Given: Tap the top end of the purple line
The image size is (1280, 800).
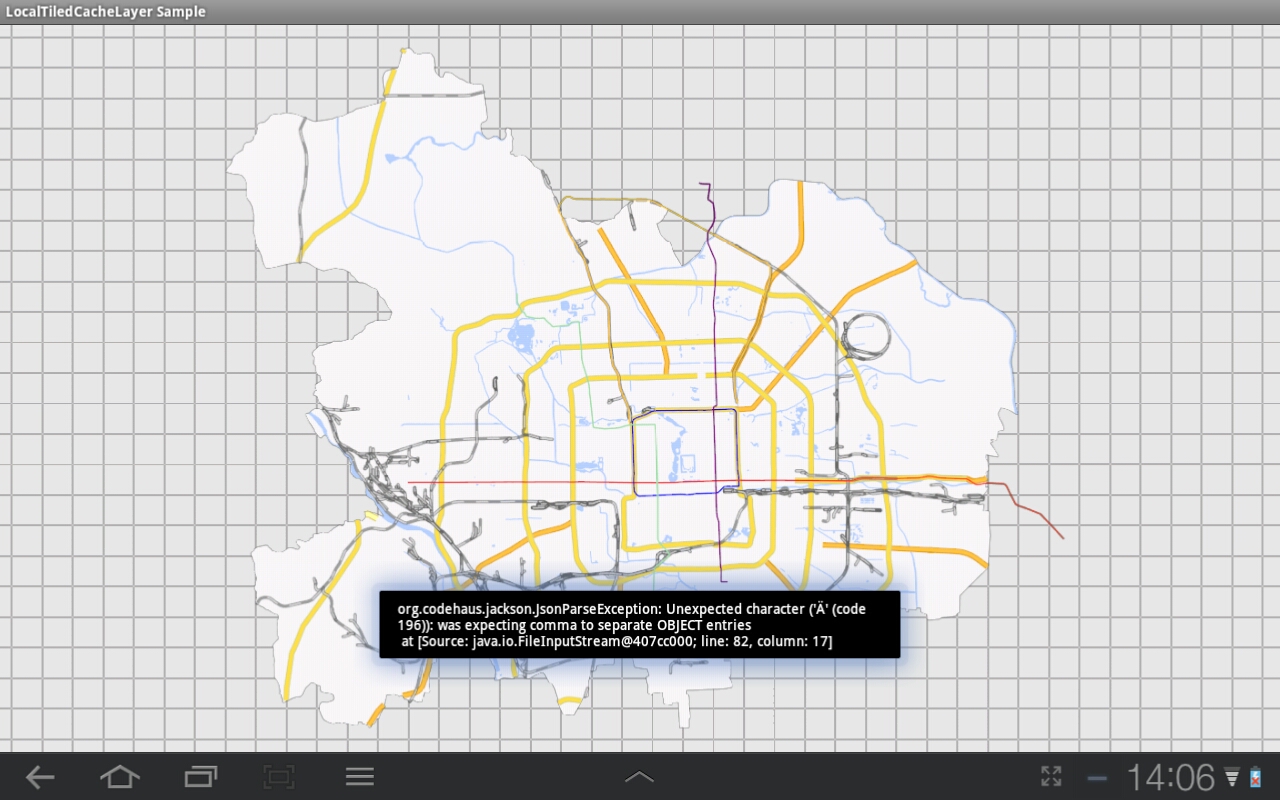Looking at the screenshot, I should 702,185.
